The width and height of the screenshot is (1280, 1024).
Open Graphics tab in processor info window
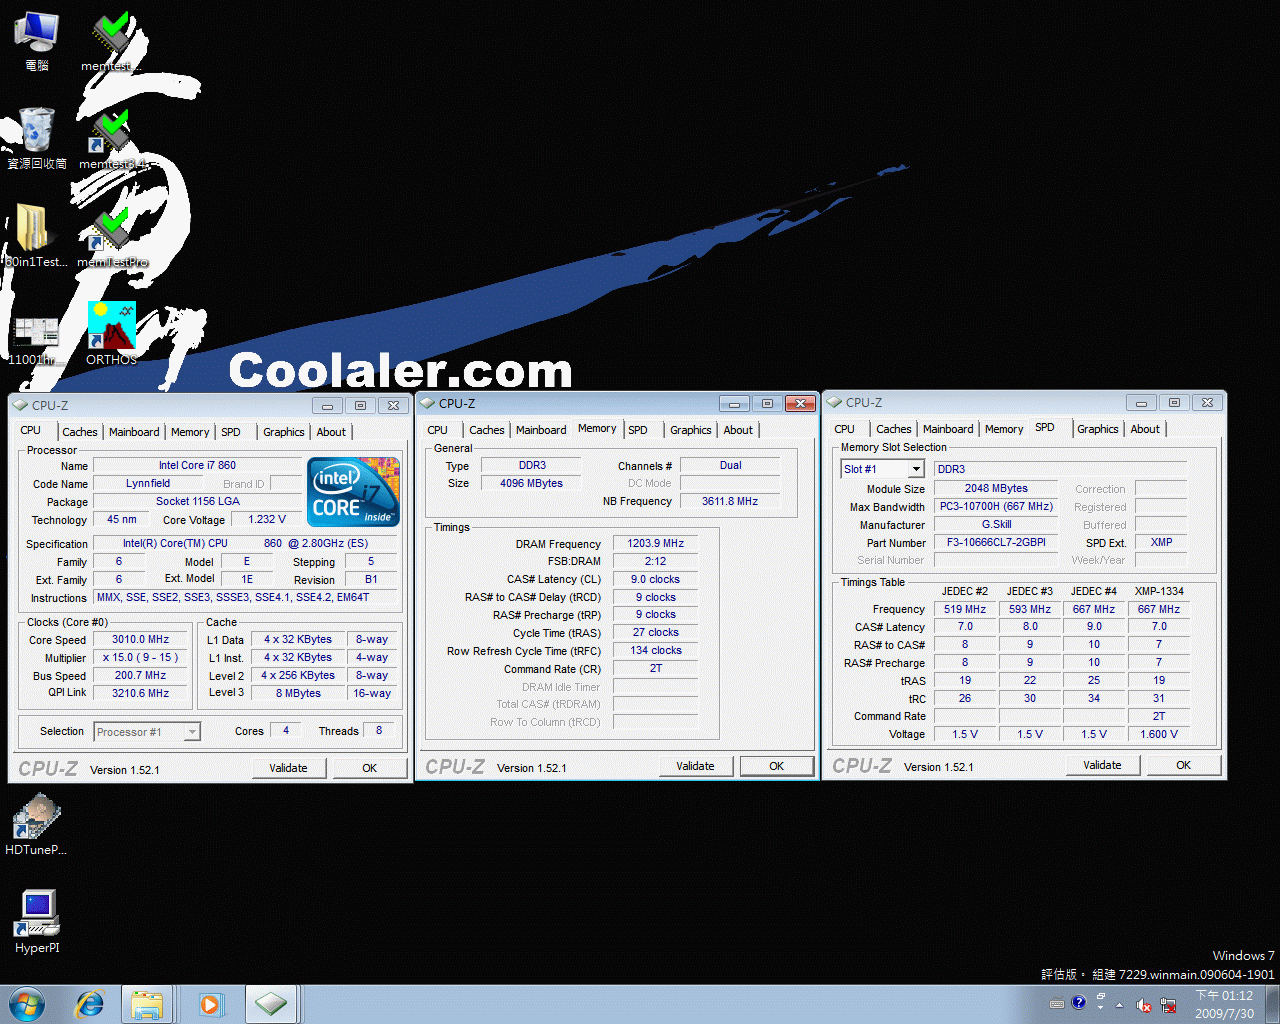(x=284, y=432)
